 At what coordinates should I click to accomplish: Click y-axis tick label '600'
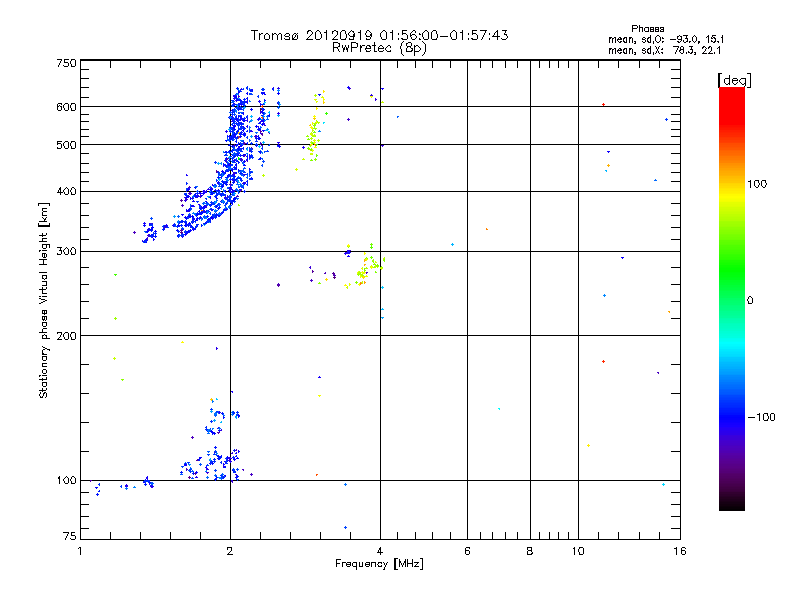[x=66, y=107]
